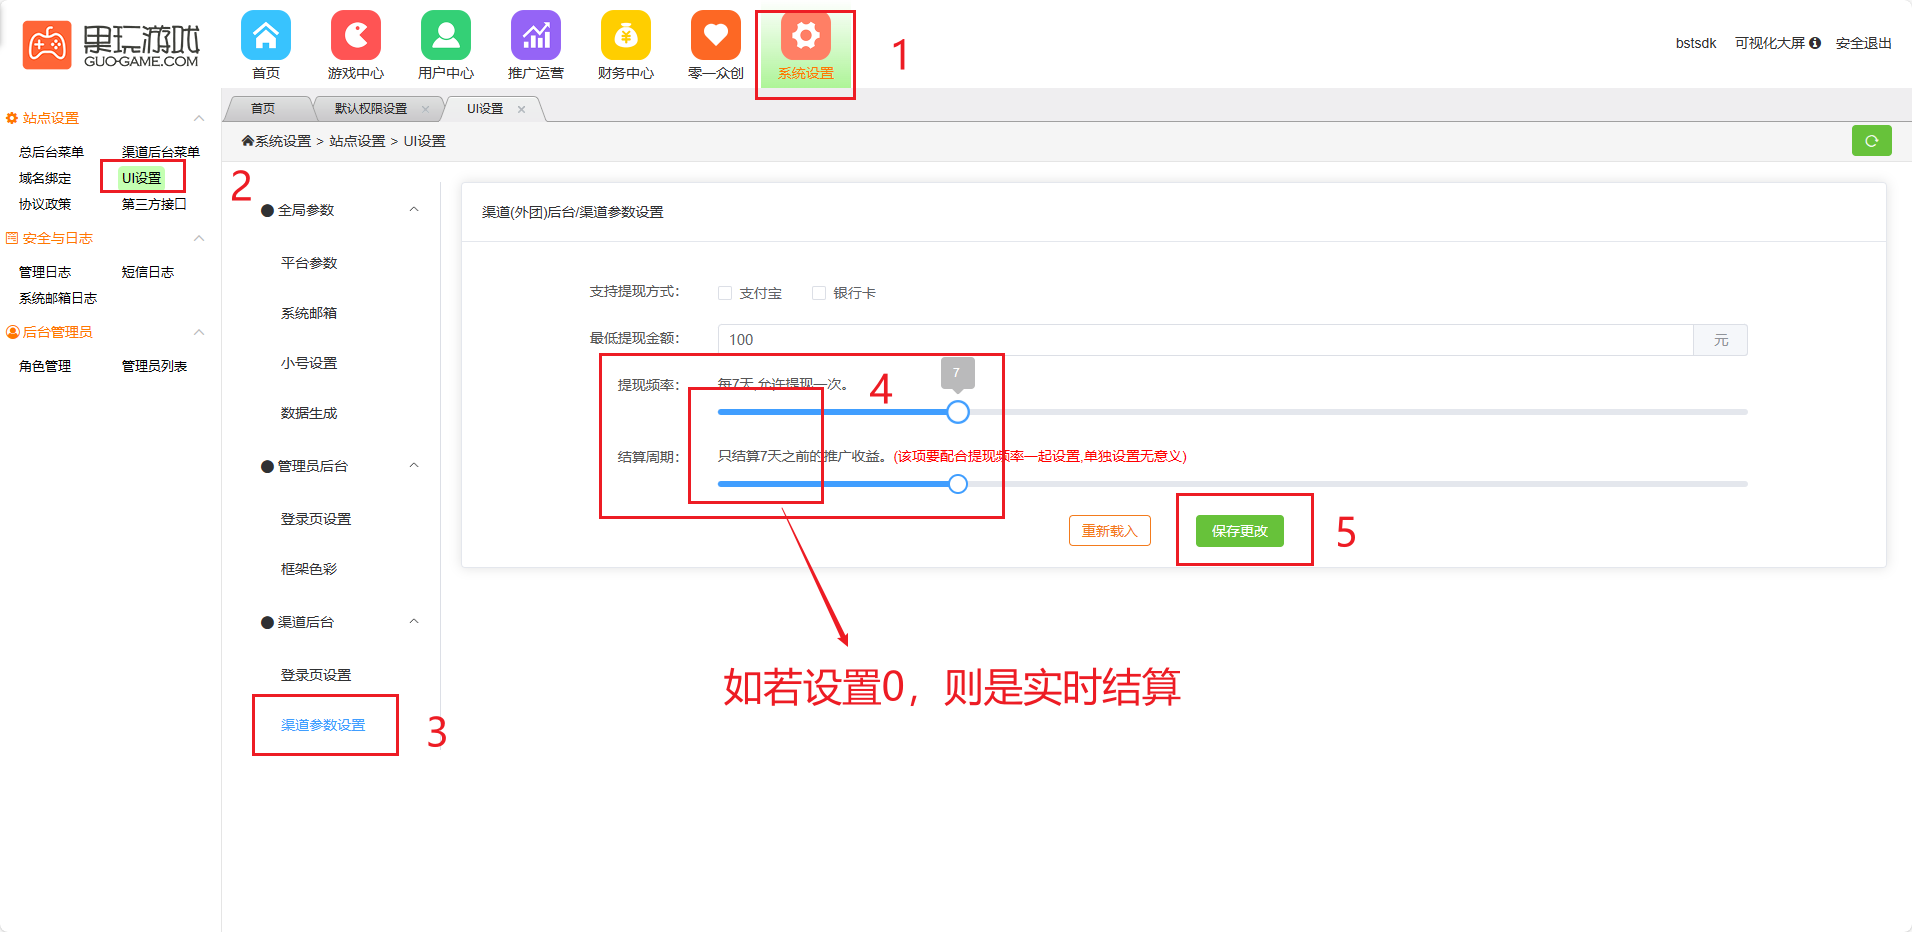Viewport: 1912px width, 932px height.
Task: Click the 提现频率 slider handle
Action: 958,412
